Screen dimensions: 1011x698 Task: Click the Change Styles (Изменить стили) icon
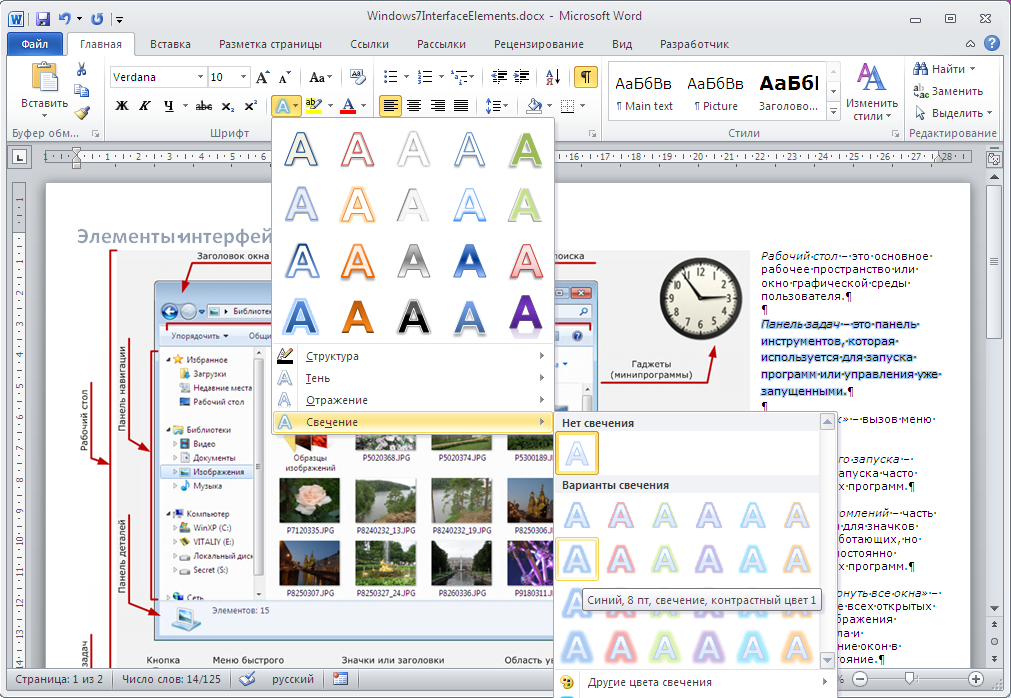(872, 77)
